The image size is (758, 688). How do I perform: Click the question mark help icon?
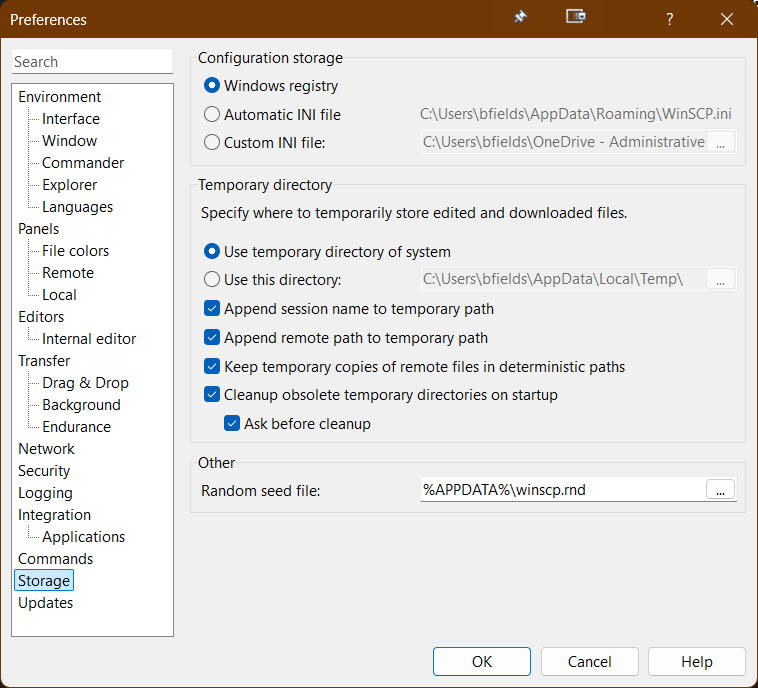pos(669,19)
